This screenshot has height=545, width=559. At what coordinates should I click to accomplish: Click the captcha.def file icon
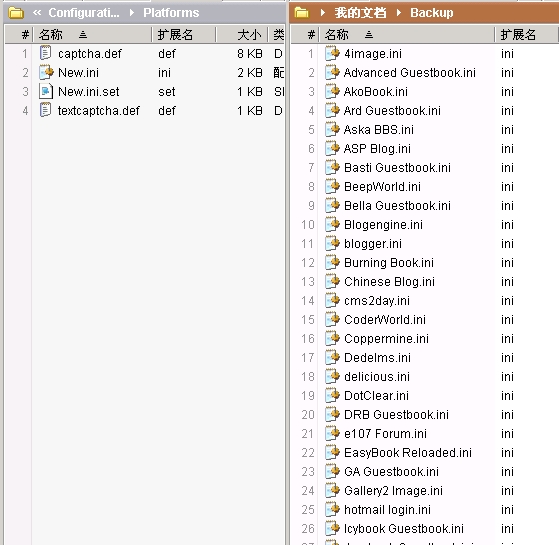coord(46,53)
